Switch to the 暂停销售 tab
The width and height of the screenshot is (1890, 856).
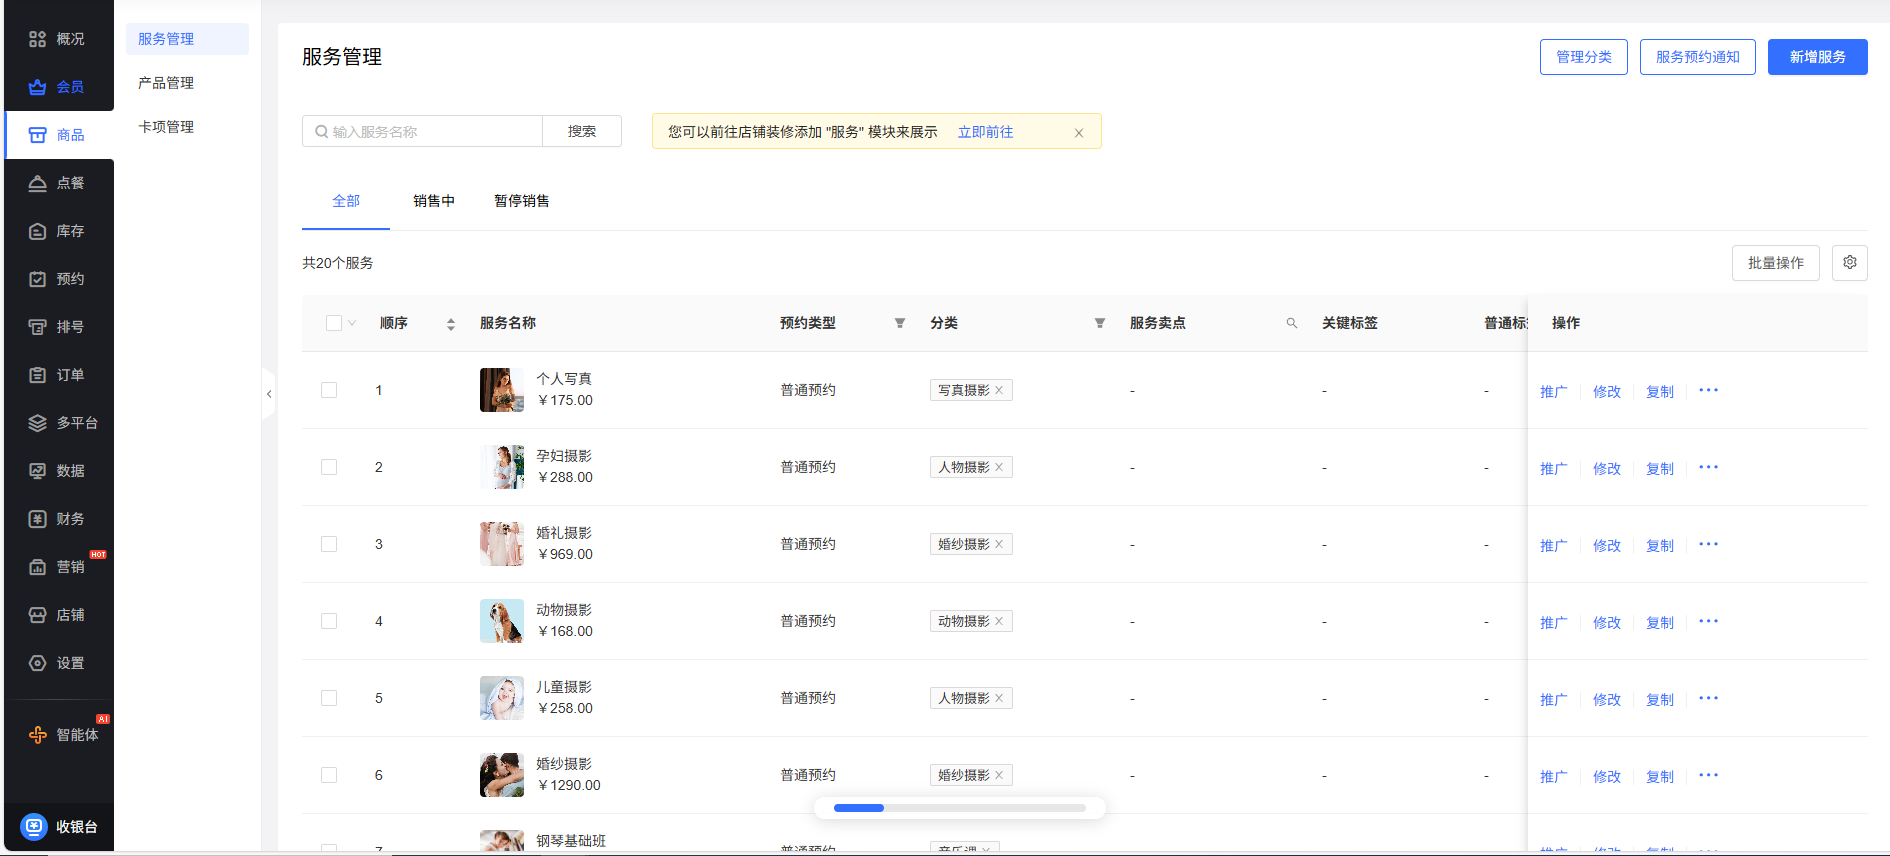(522, 201)
